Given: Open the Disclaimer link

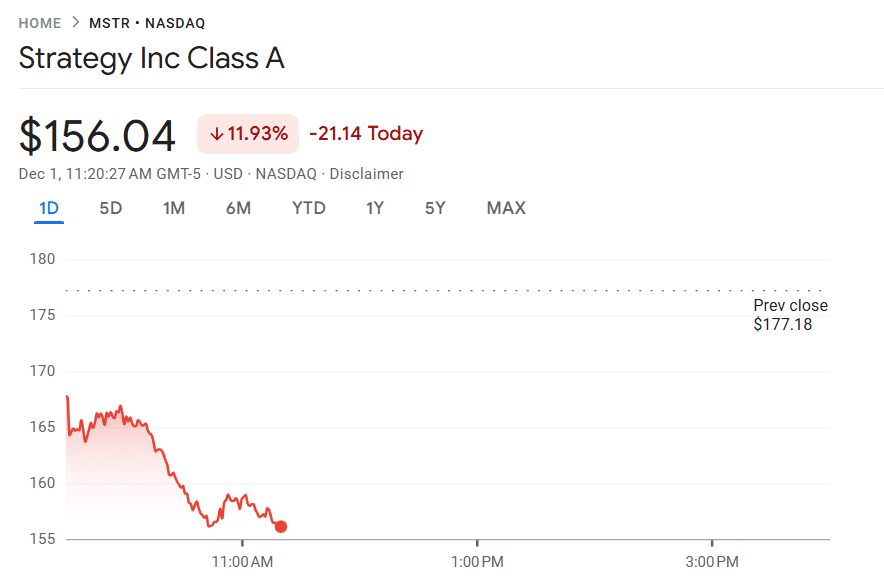Looking at the screenshot, I should 367,173.
